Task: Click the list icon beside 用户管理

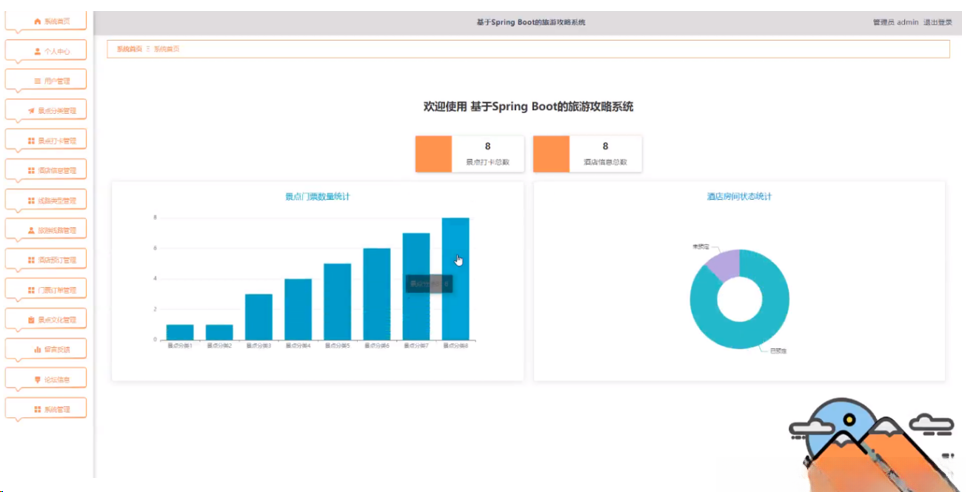Action: (x=37, y=81)
